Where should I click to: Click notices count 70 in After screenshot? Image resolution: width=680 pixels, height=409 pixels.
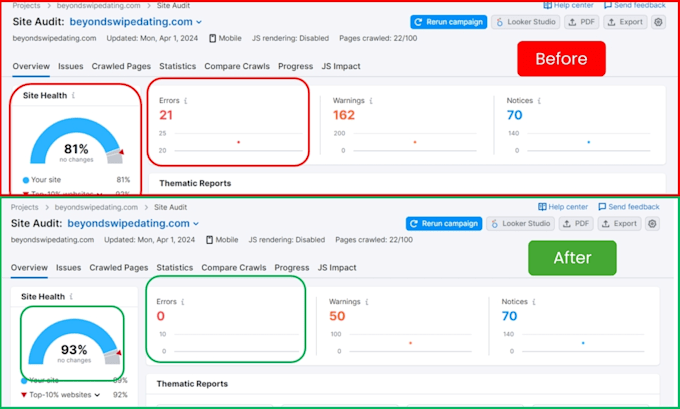click(509, 316)
